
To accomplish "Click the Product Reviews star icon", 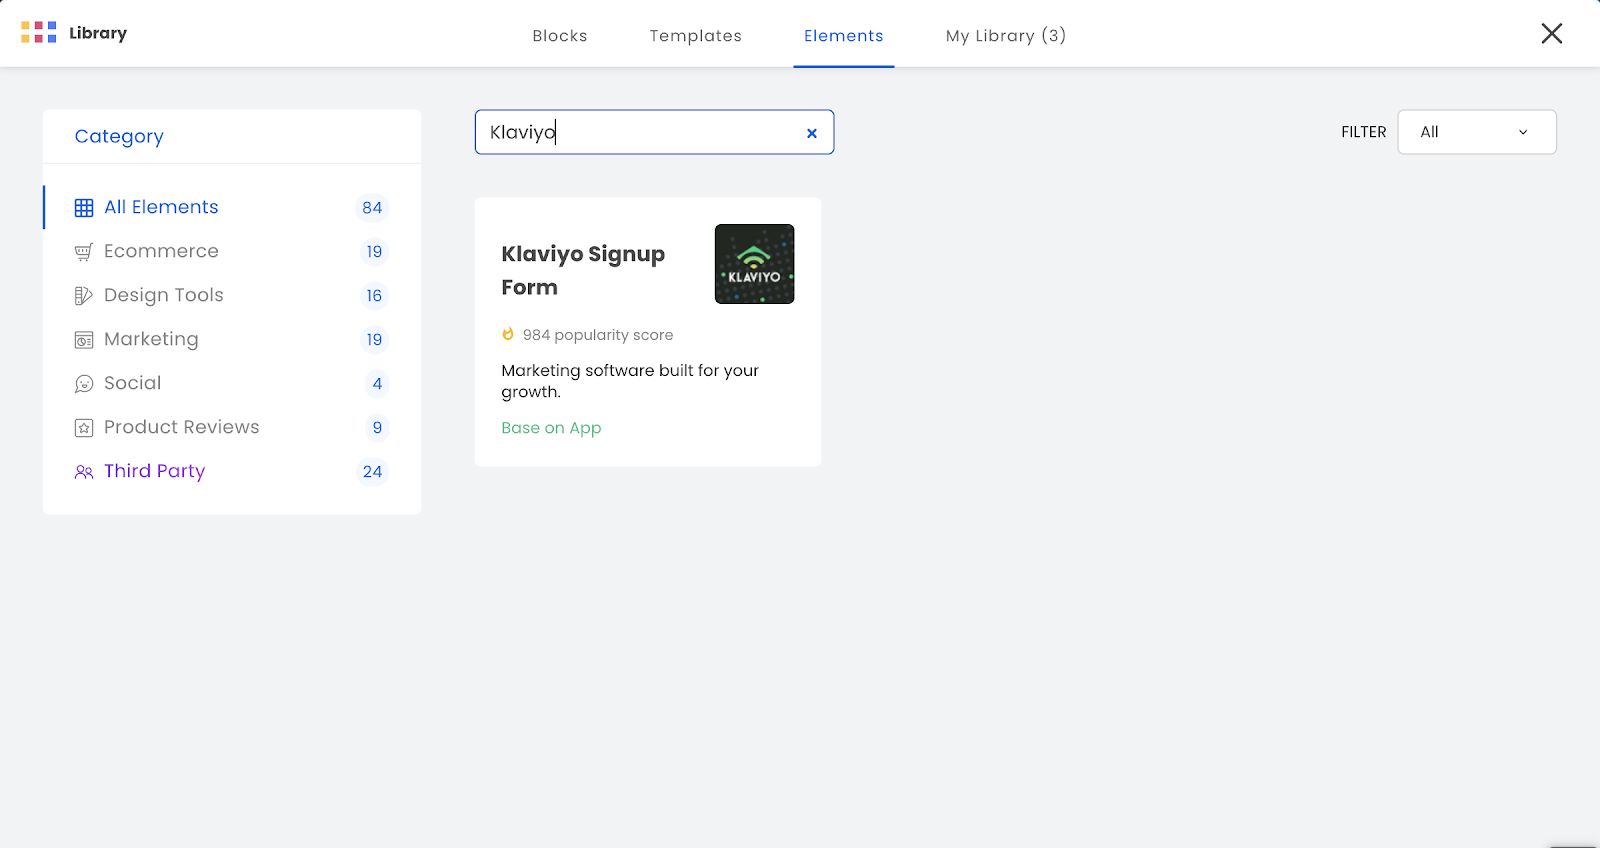I will (x=84, y=428).
